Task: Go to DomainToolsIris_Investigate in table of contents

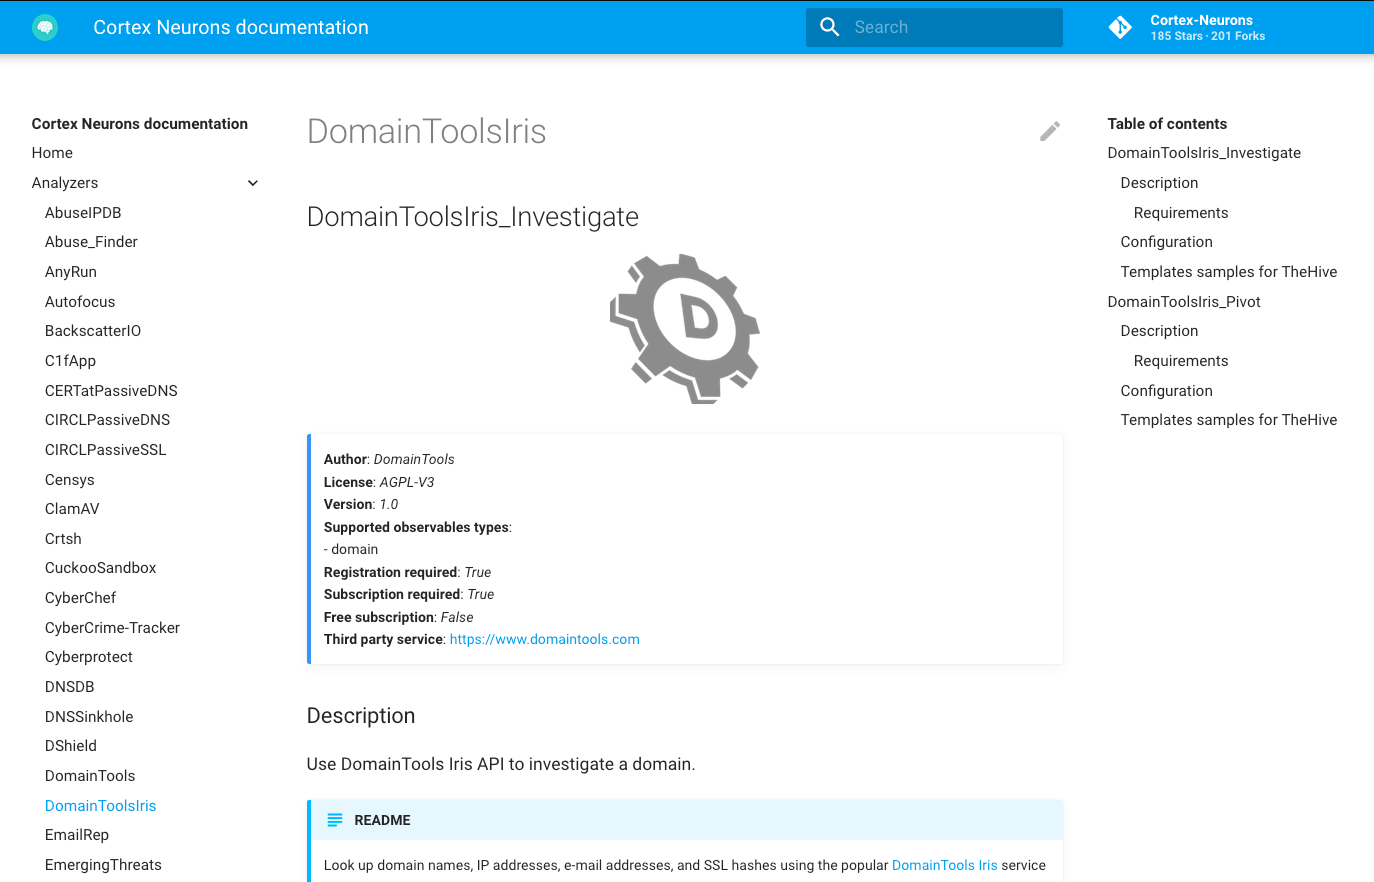Action: pos(1203,153)
